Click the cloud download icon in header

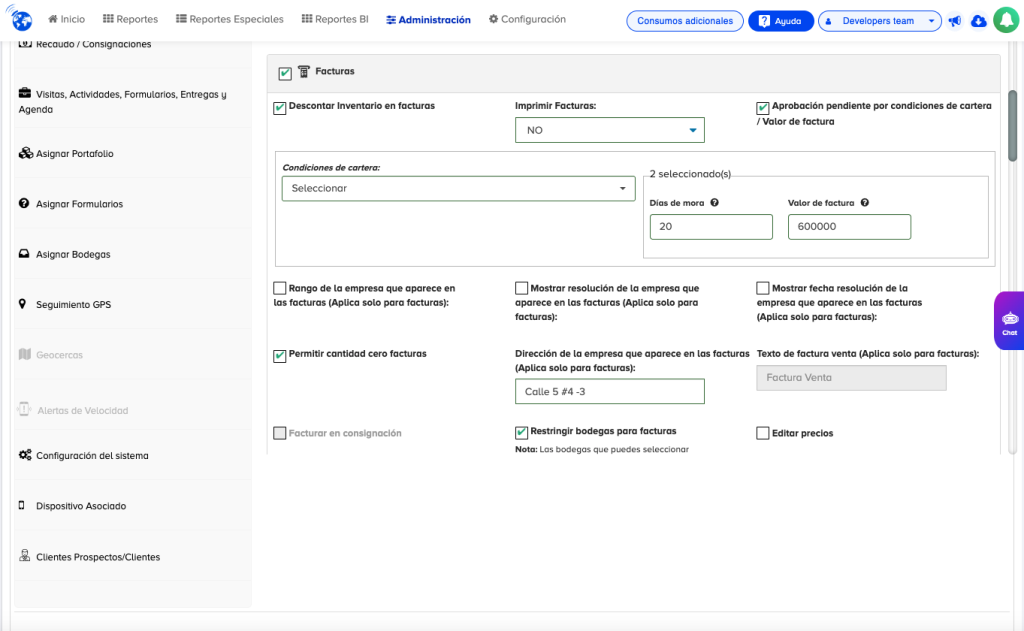(978, 21)
